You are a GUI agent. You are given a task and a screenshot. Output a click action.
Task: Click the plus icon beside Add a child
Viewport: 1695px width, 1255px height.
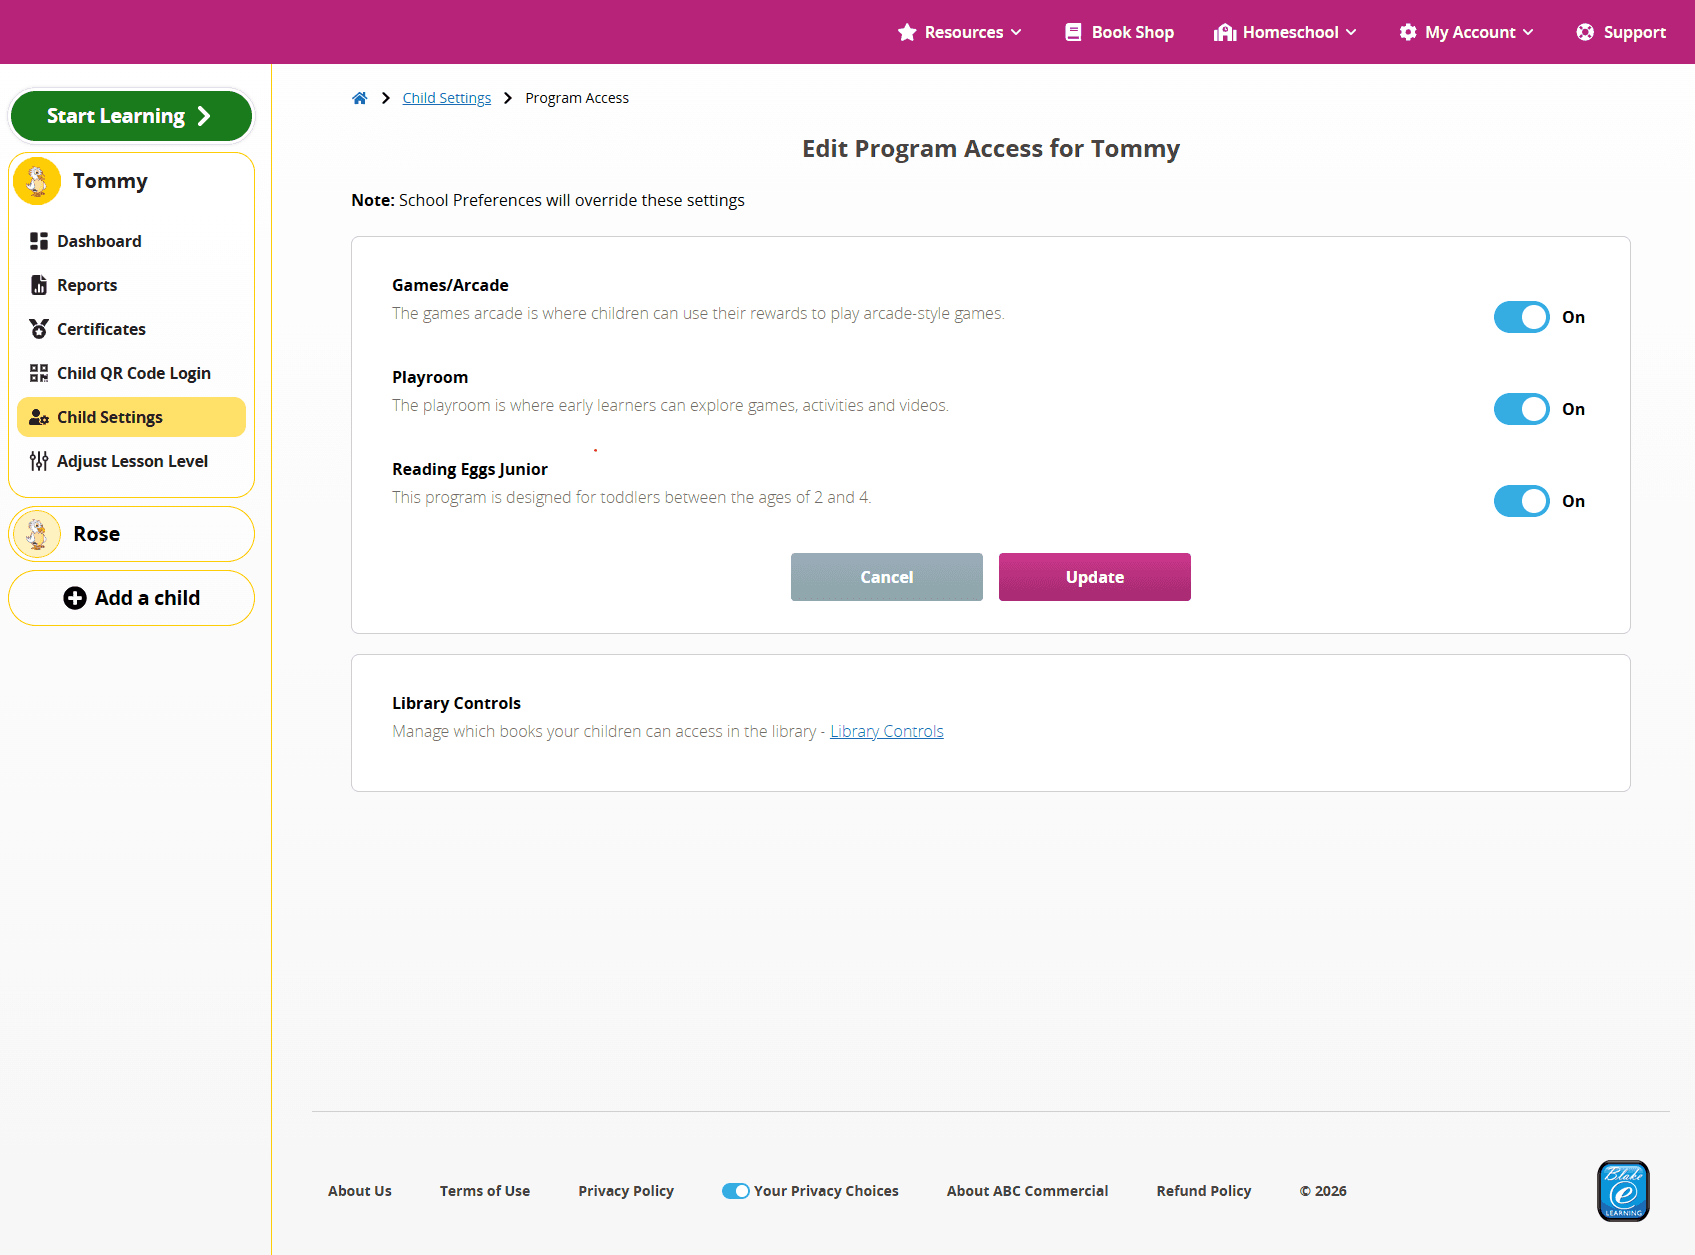[x=75, y=598]
